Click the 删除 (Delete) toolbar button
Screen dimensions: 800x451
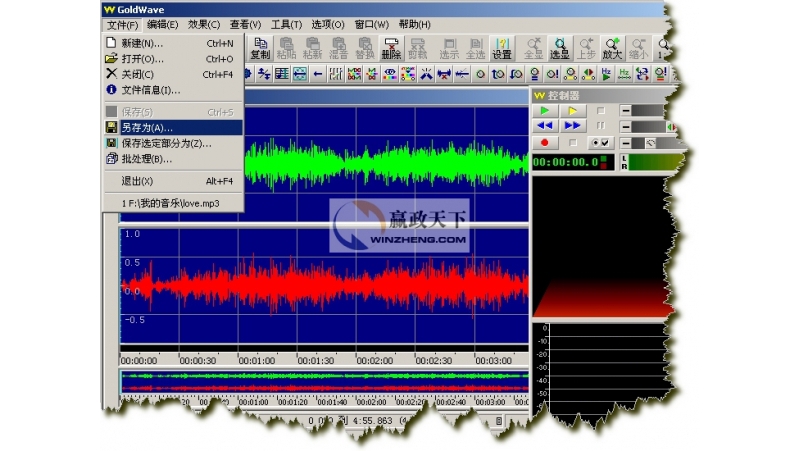391,48
